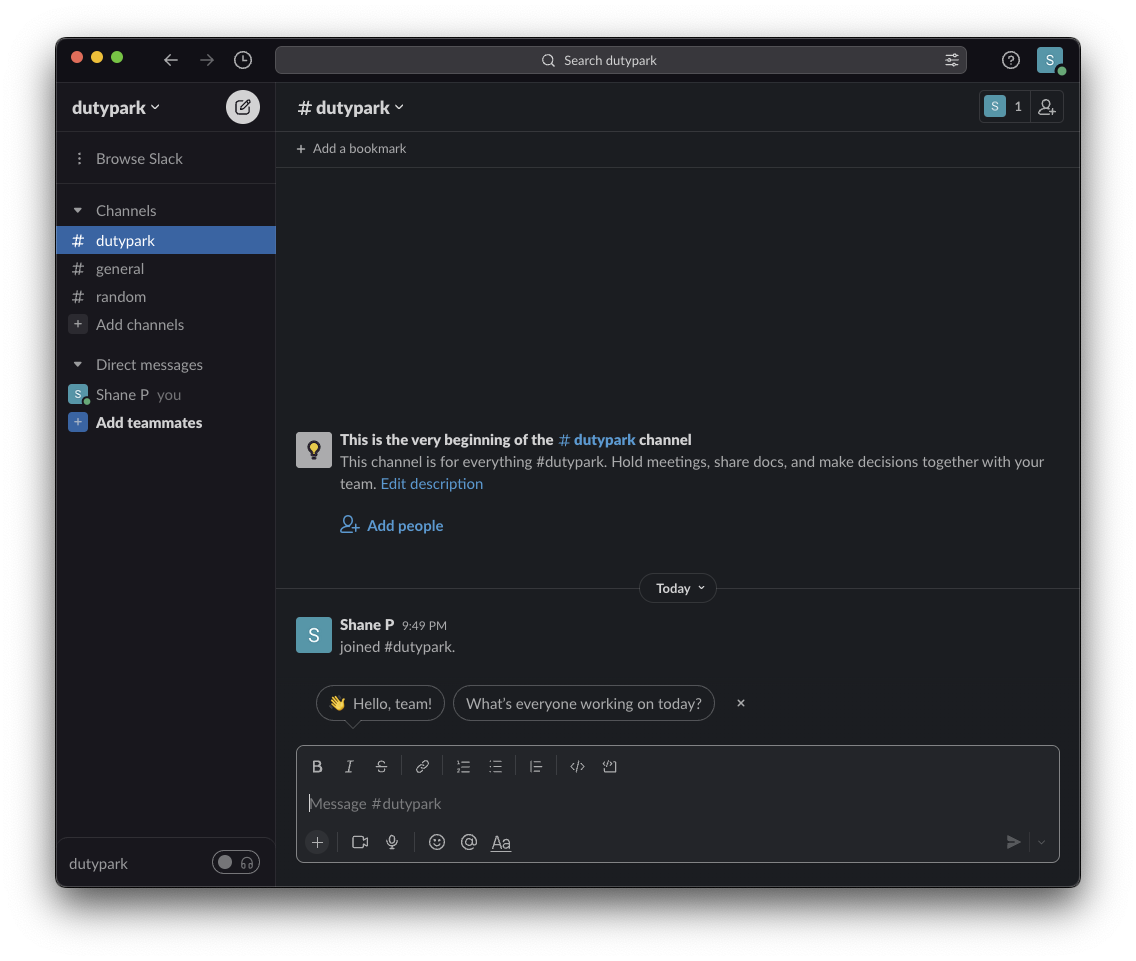The height and width of the screenshot is (961, 1136).
Task: Open the # dutypark channel link
Action: point(597,440)
